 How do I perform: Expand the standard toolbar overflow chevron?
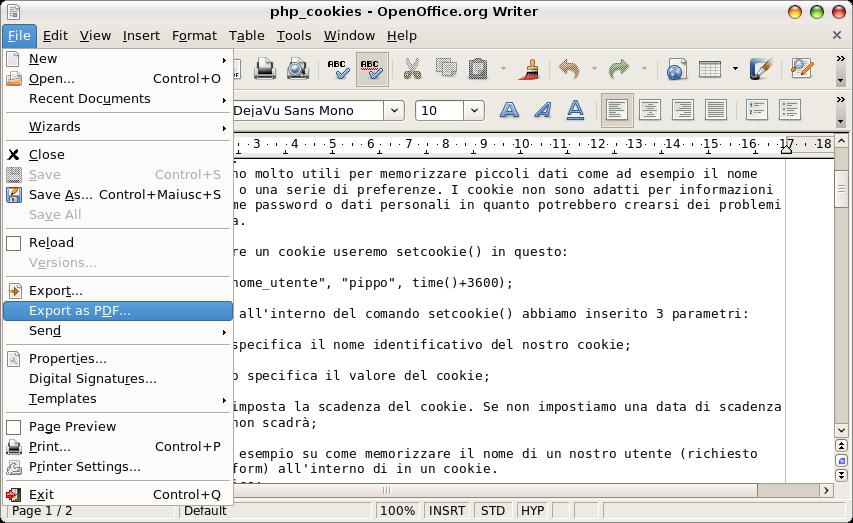[840, 59]
